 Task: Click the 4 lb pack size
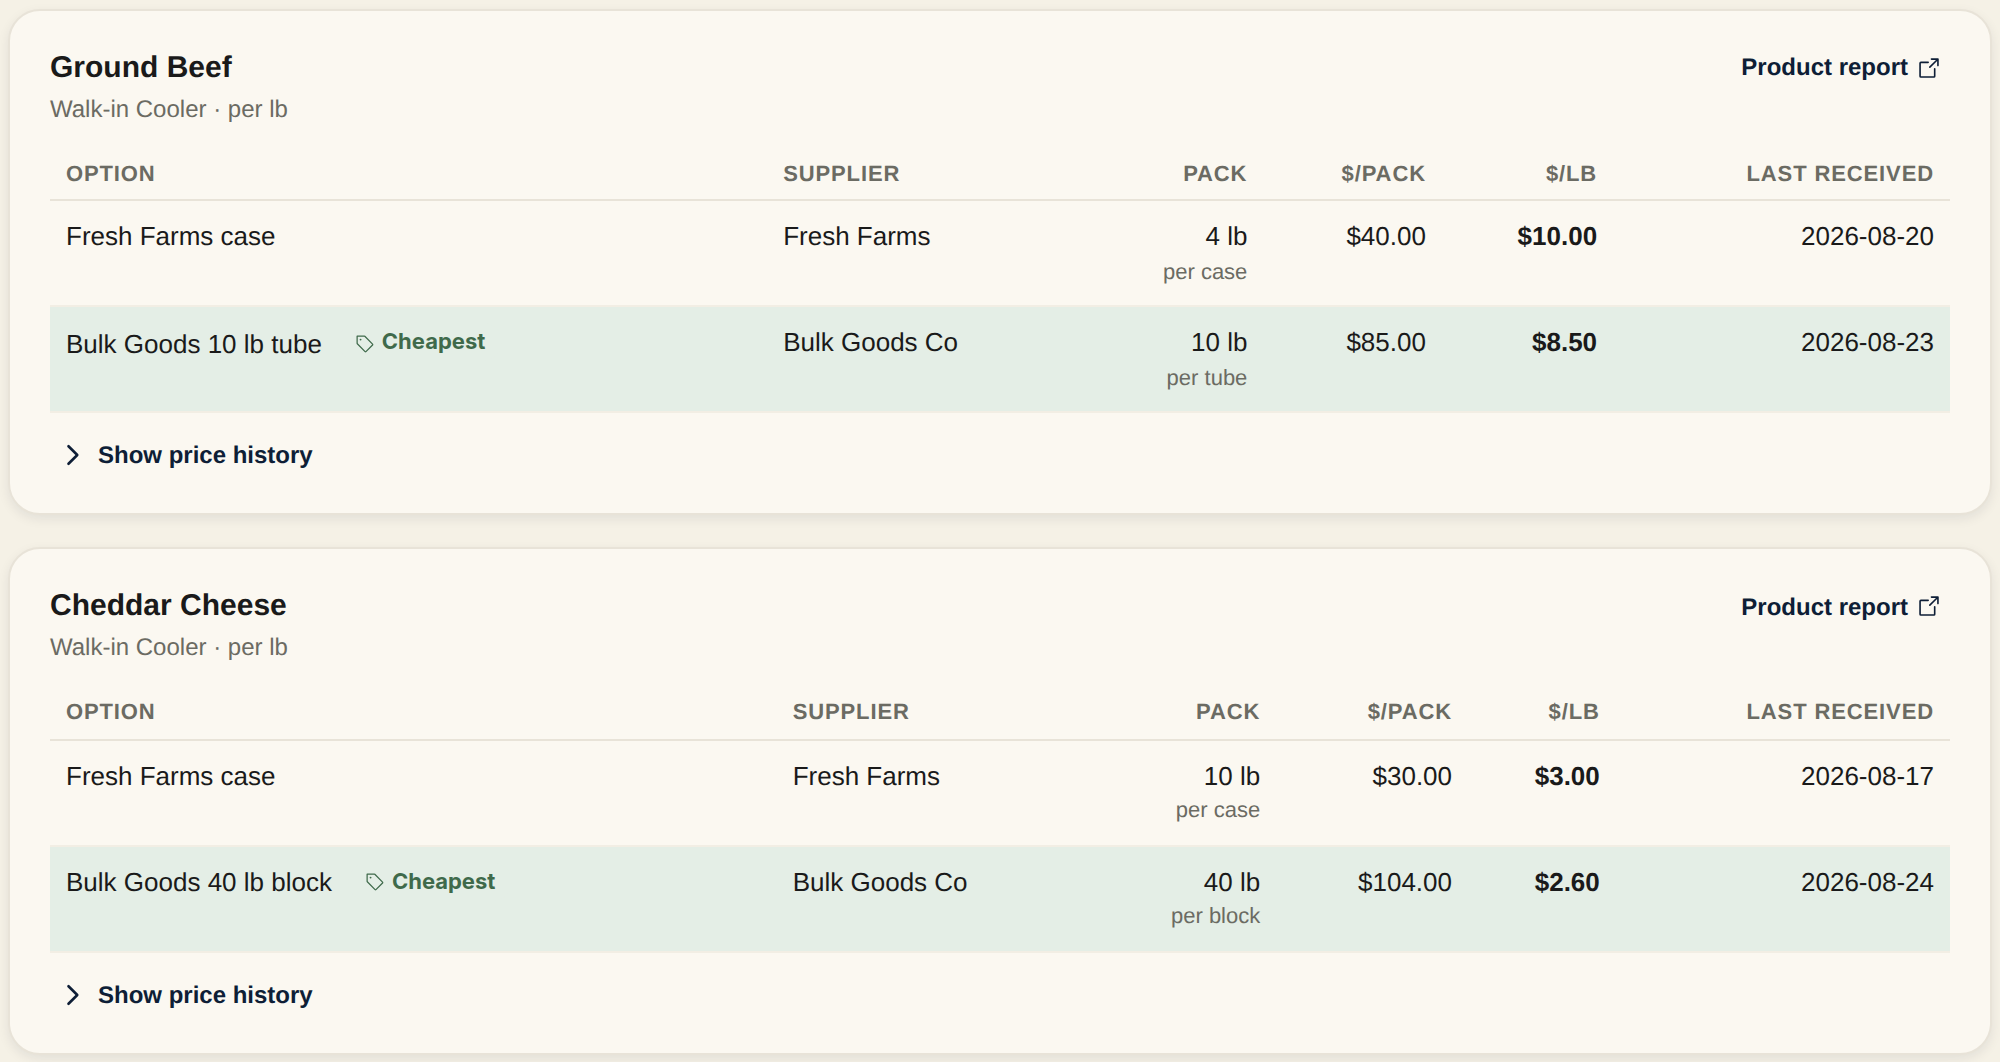click(x=1226, y=237)
